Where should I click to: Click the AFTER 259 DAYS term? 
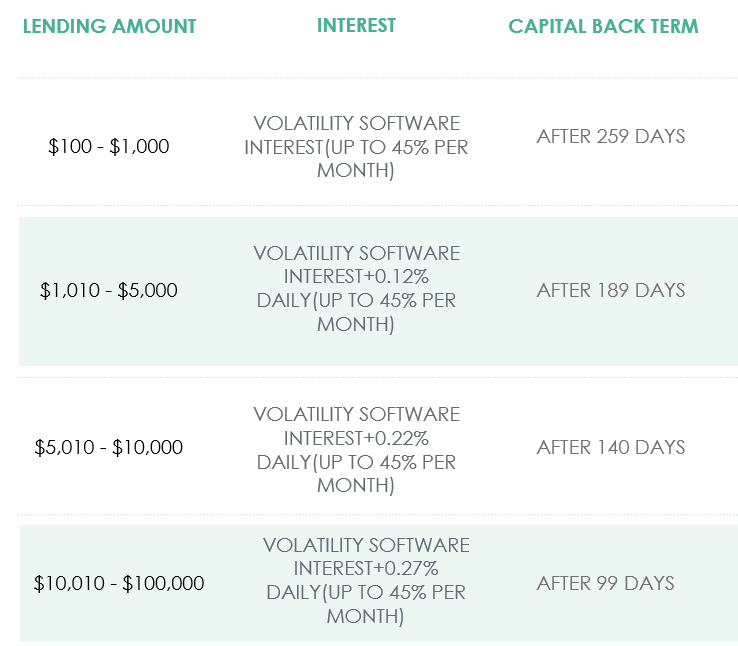tap(611, 136)
